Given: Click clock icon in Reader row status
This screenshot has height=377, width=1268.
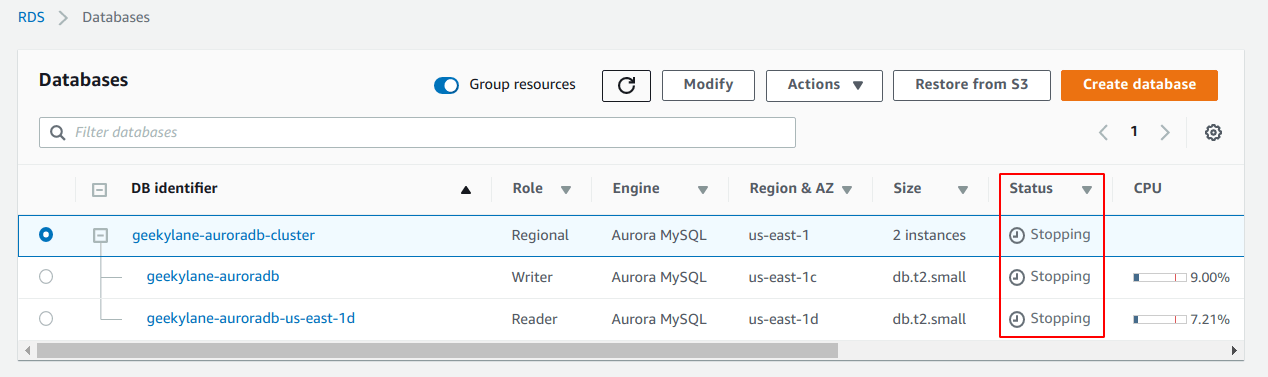Looking at the screenshot, I should tap(1016, 319).
